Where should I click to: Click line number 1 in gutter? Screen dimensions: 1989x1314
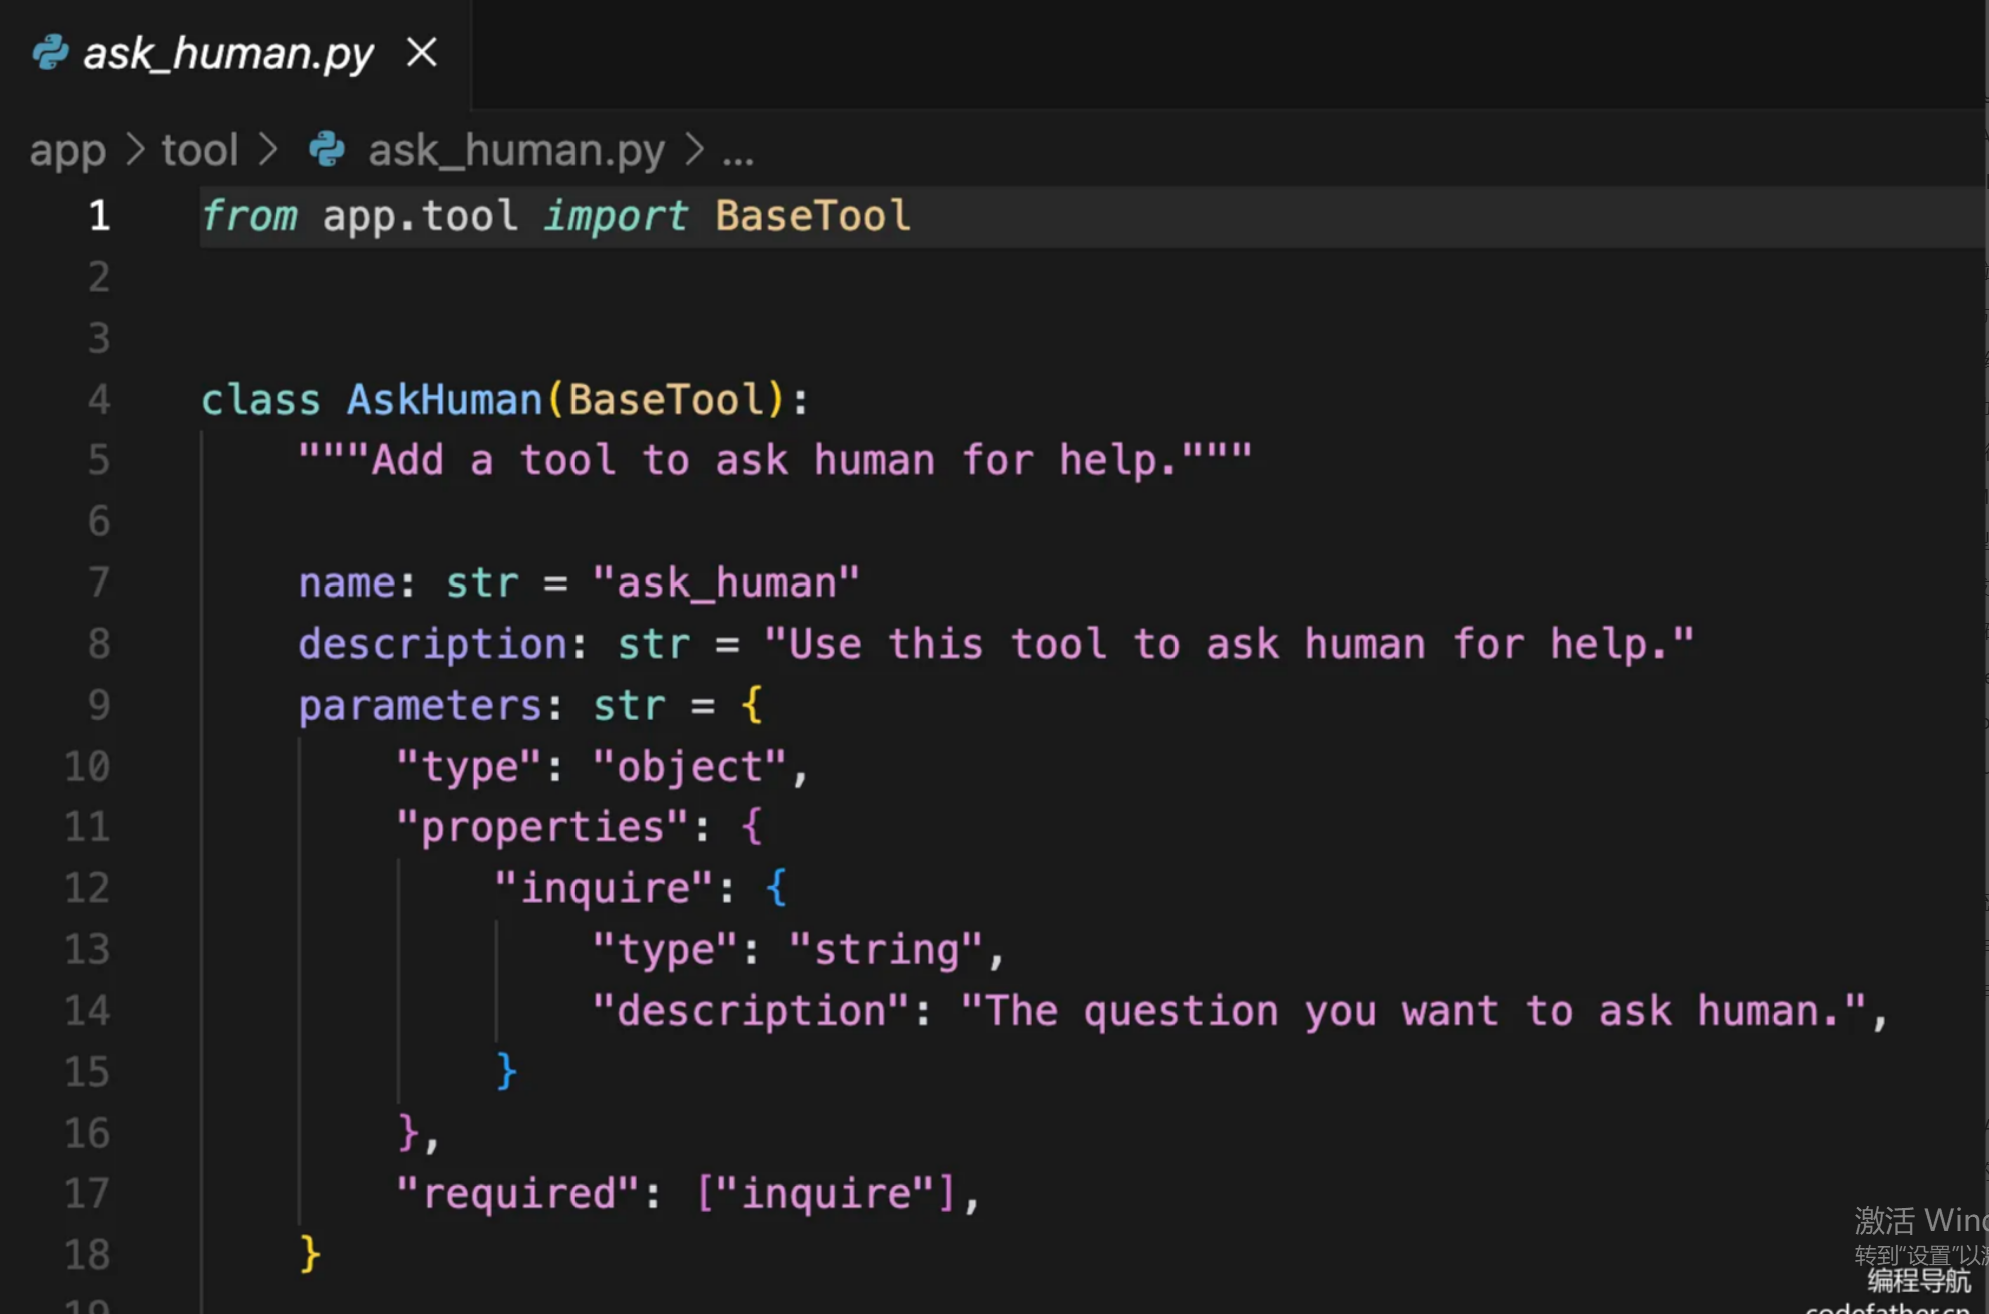[98, 216]
